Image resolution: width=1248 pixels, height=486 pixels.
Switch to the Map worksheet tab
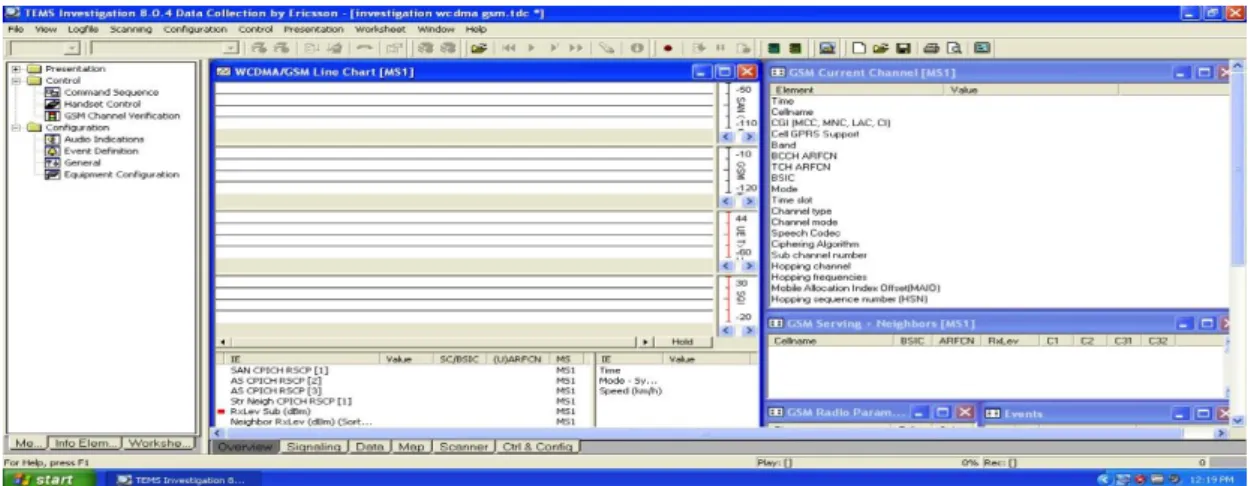(x=410, y=445)
